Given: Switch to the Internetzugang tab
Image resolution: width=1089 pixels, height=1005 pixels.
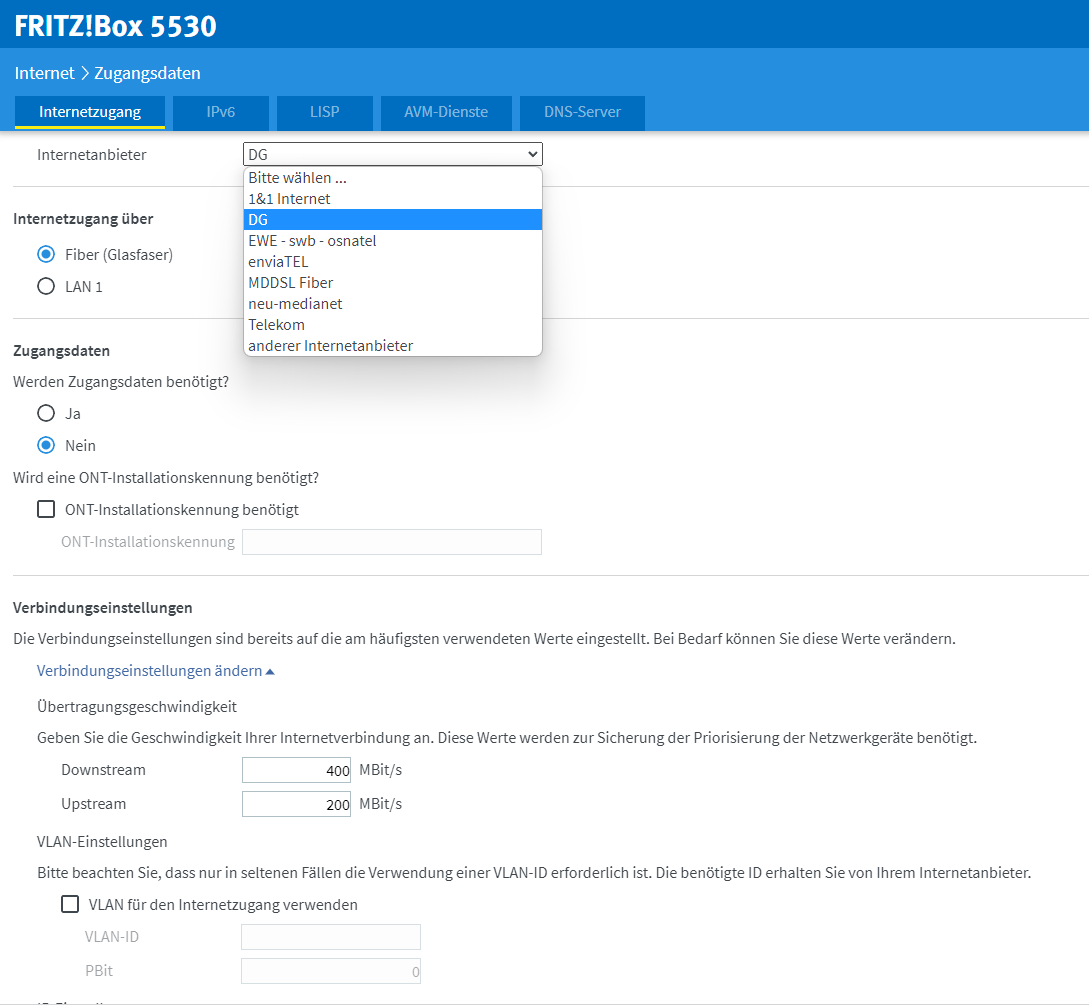Looking at the screenshot, I should [x=90, y=113].
